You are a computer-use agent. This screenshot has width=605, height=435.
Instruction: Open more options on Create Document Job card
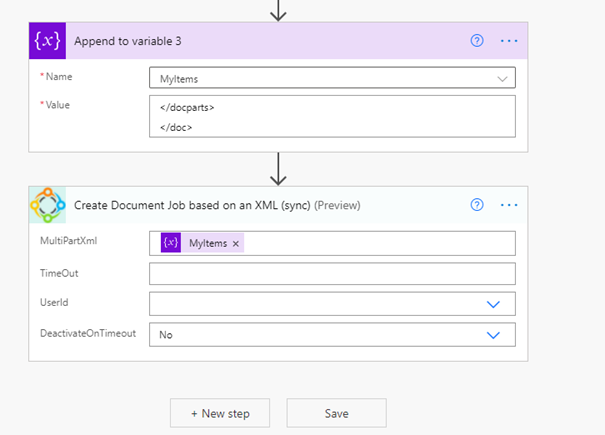coord(510,205)
